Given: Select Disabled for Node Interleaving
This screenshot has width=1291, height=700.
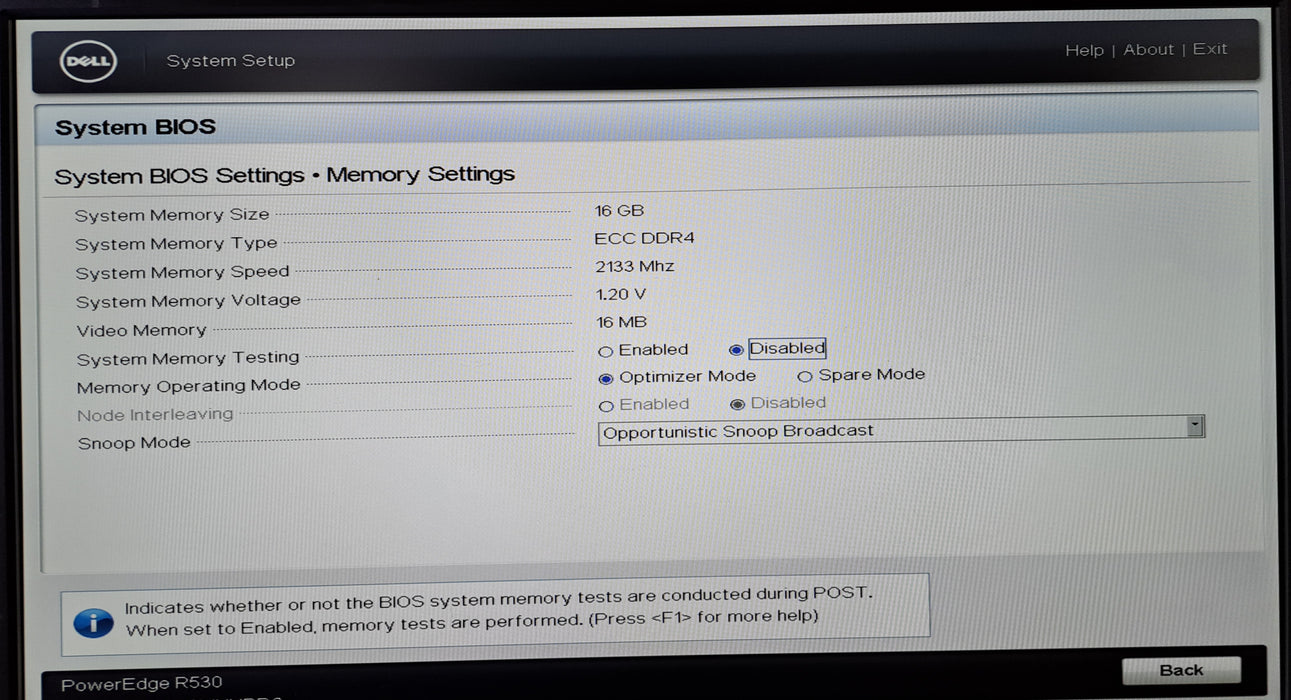Looking at the screenshot, I should pyautogui.click(x=737, y=404).
